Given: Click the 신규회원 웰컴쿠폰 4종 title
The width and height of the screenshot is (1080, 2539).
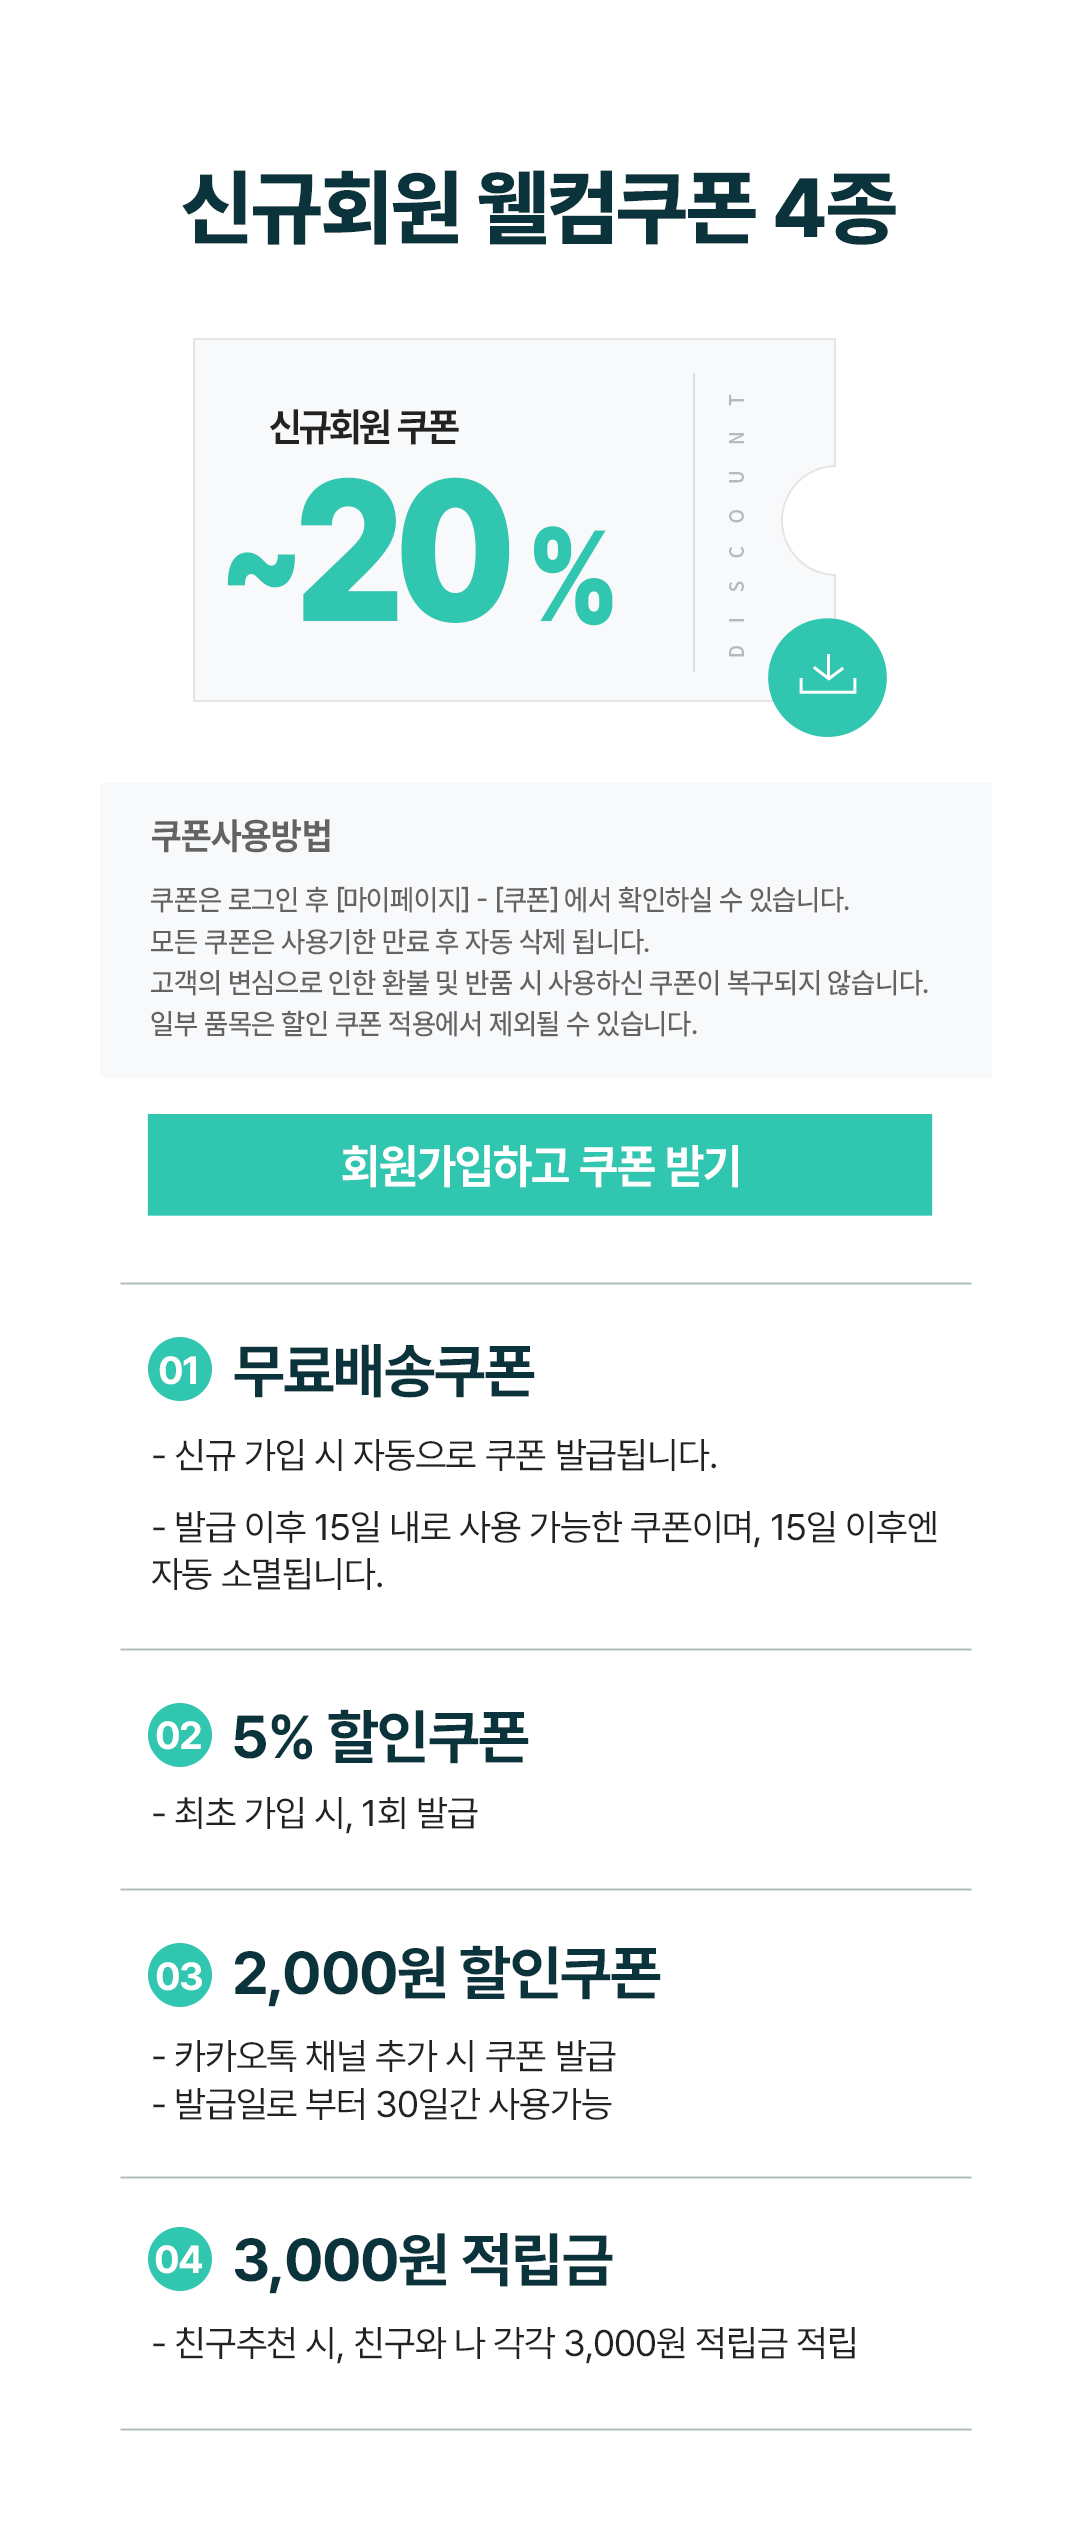Looking at the screenshot, I should click(540, 208).
